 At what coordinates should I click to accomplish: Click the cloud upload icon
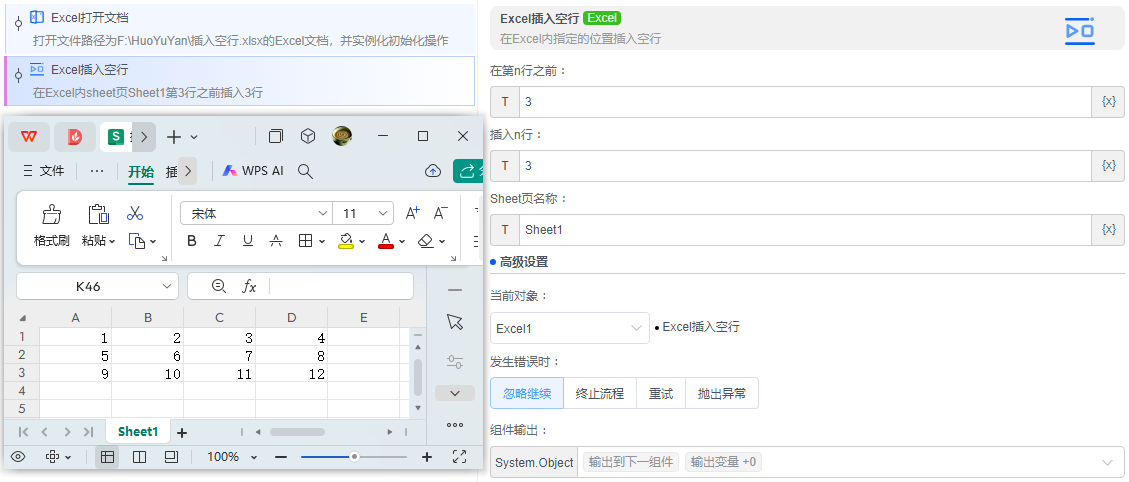[x=433, y=171]
